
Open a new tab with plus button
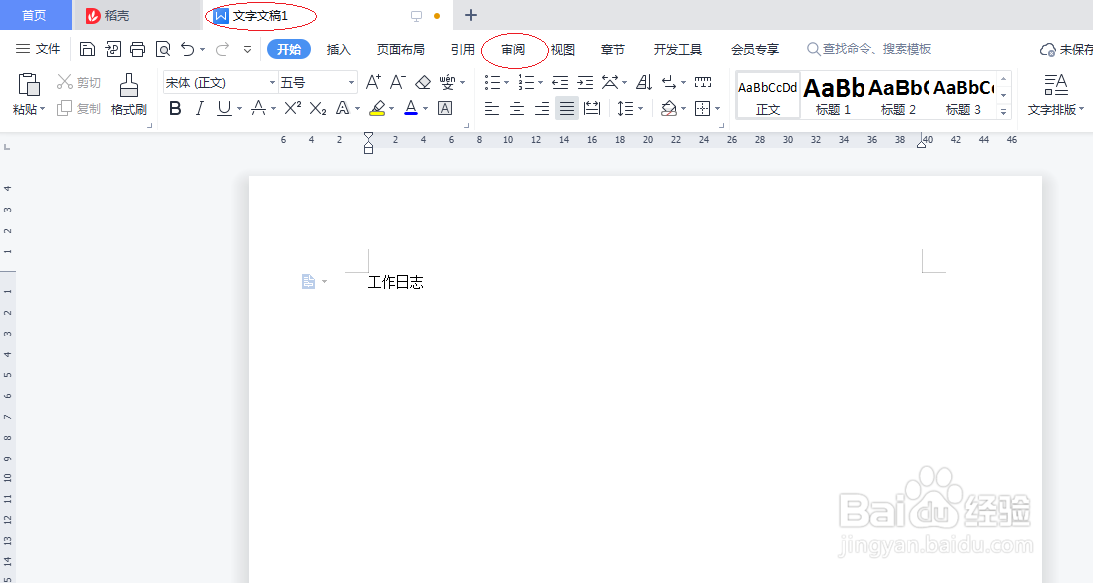[x=471, y=15]
